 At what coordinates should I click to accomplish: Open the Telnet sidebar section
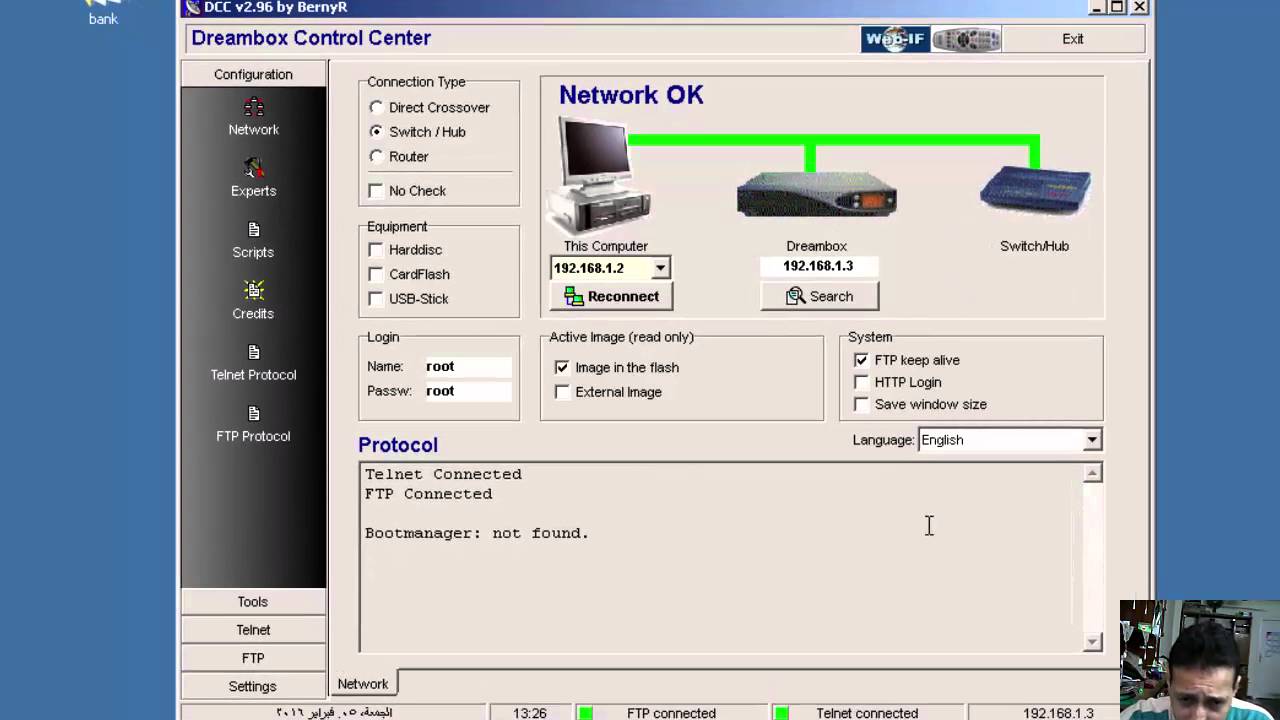[253, 630]
